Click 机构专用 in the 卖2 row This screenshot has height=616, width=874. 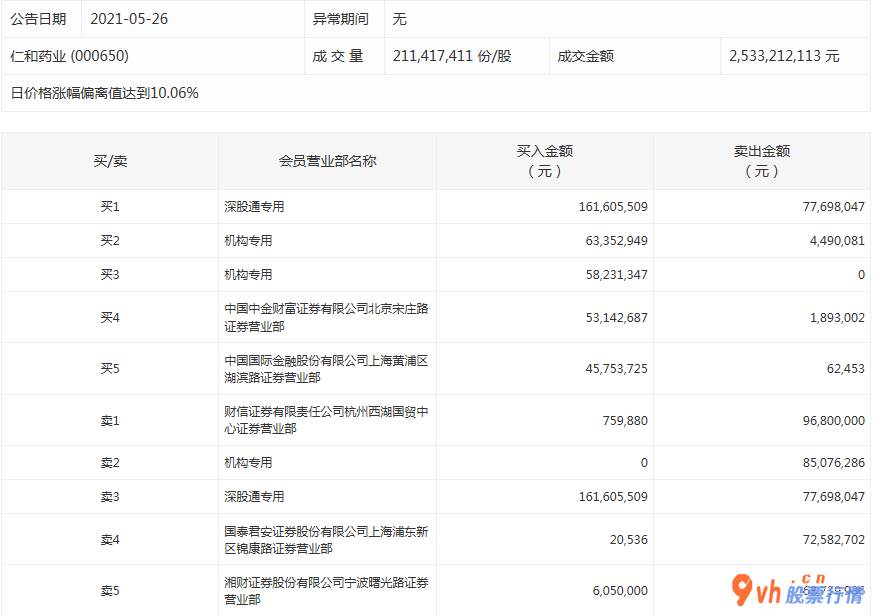[x=249, y=463]
